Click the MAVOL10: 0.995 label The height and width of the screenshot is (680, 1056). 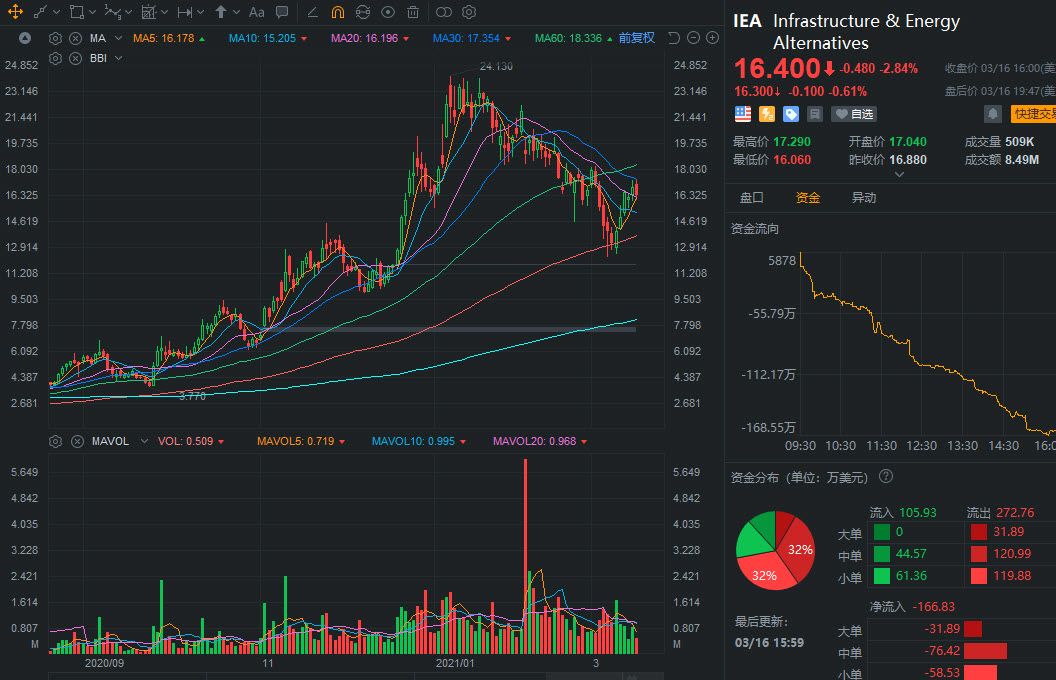[414, 442]
